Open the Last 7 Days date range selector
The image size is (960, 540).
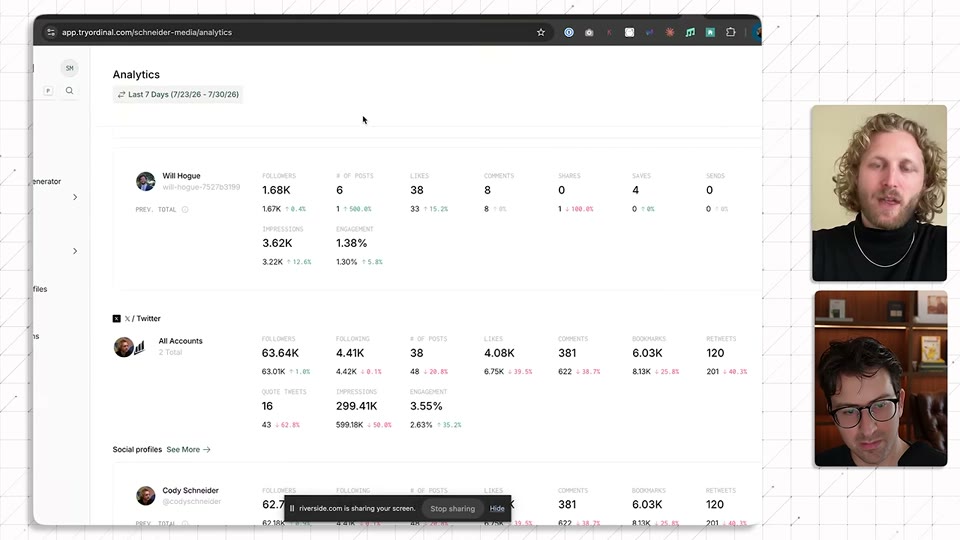click(x=178, y=94)
